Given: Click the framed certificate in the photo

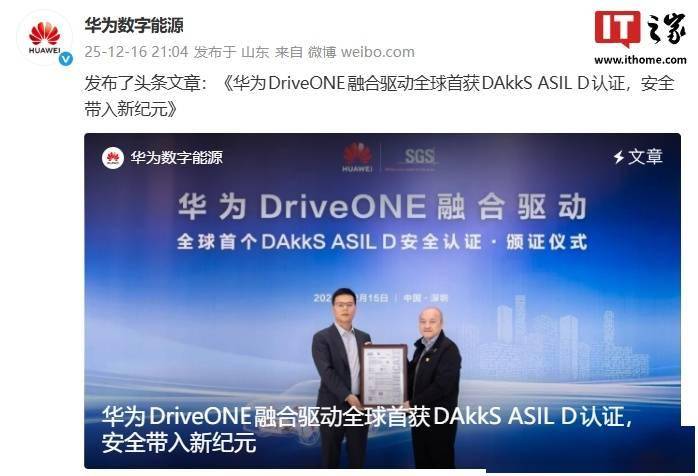Looking at the screenshot, I should (384, 374).
